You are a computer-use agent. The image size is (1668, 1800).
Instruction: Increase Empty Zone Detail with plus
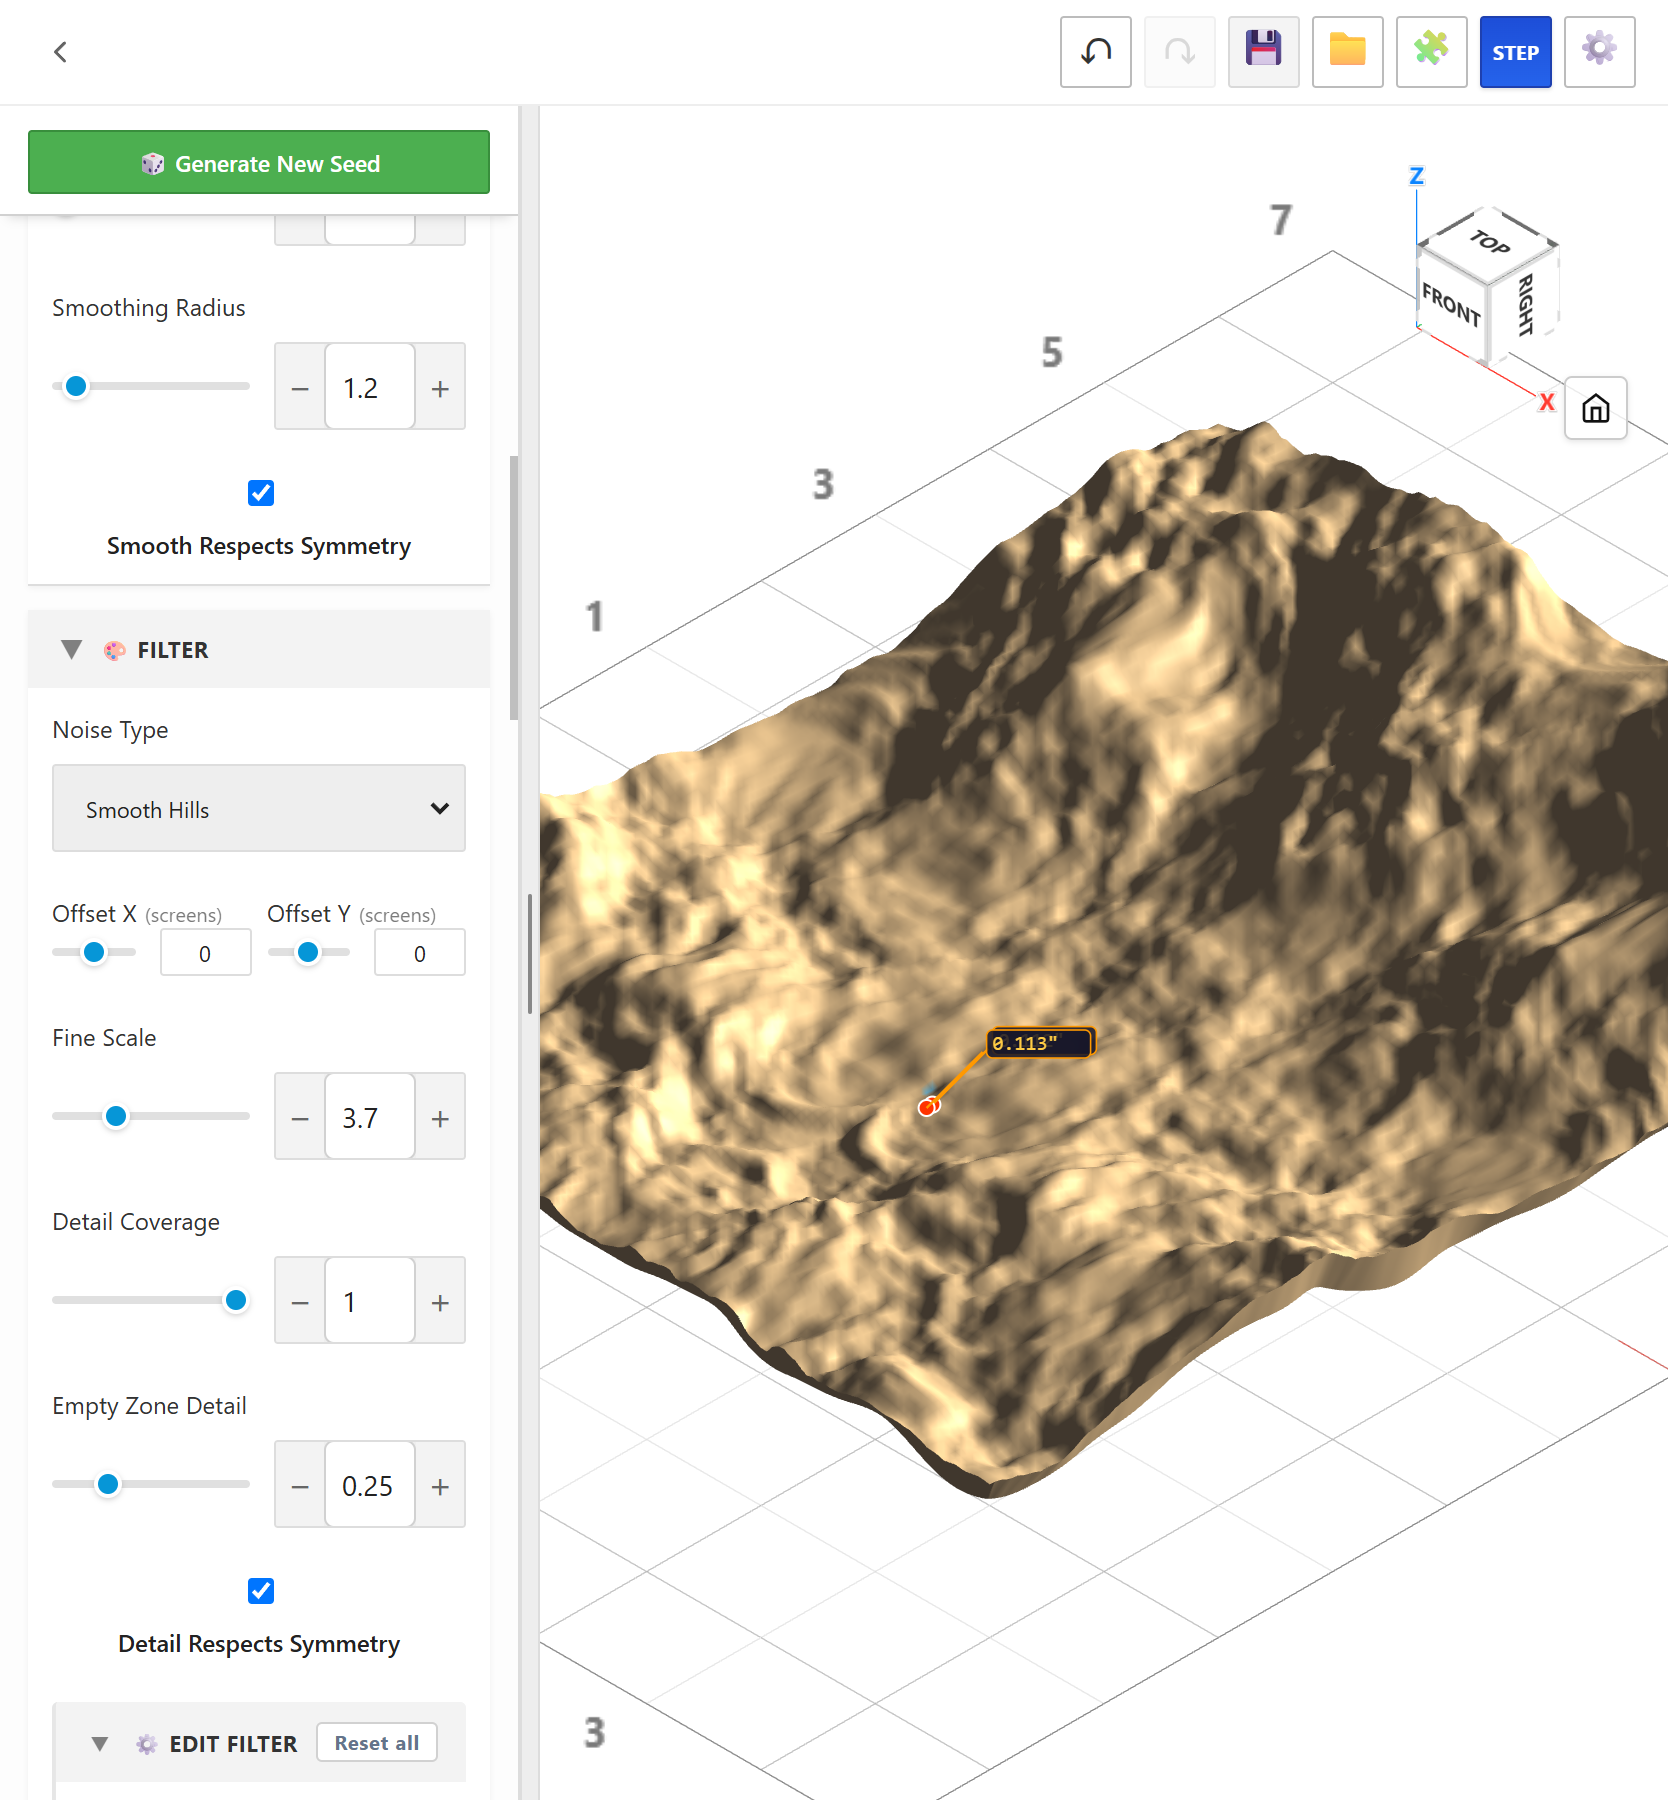pyautogui.click(x=440, y=1485)
